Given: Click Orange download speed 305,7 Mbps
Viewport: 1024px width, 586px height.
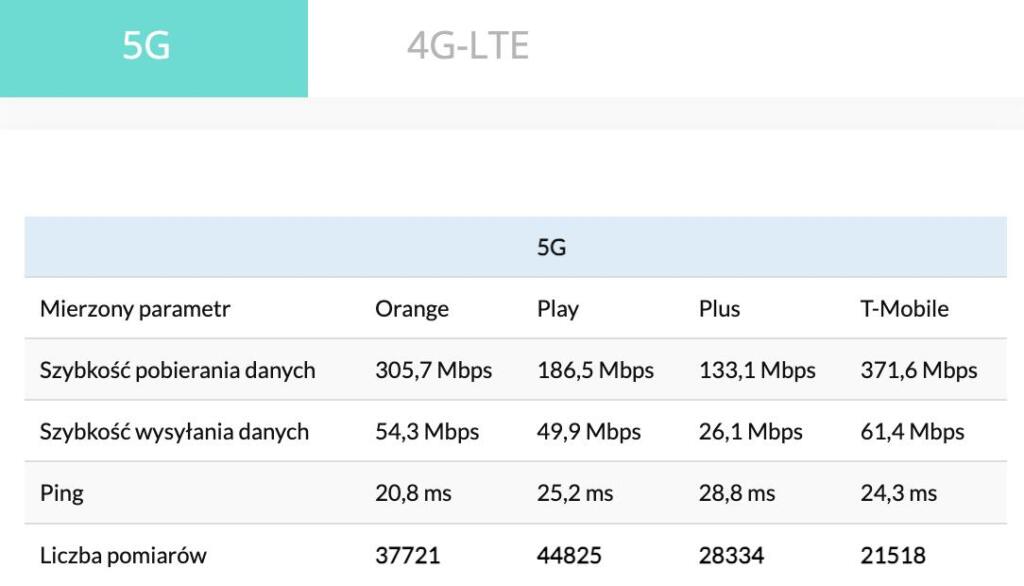Looking at the screenshot, I should point(434,371).
